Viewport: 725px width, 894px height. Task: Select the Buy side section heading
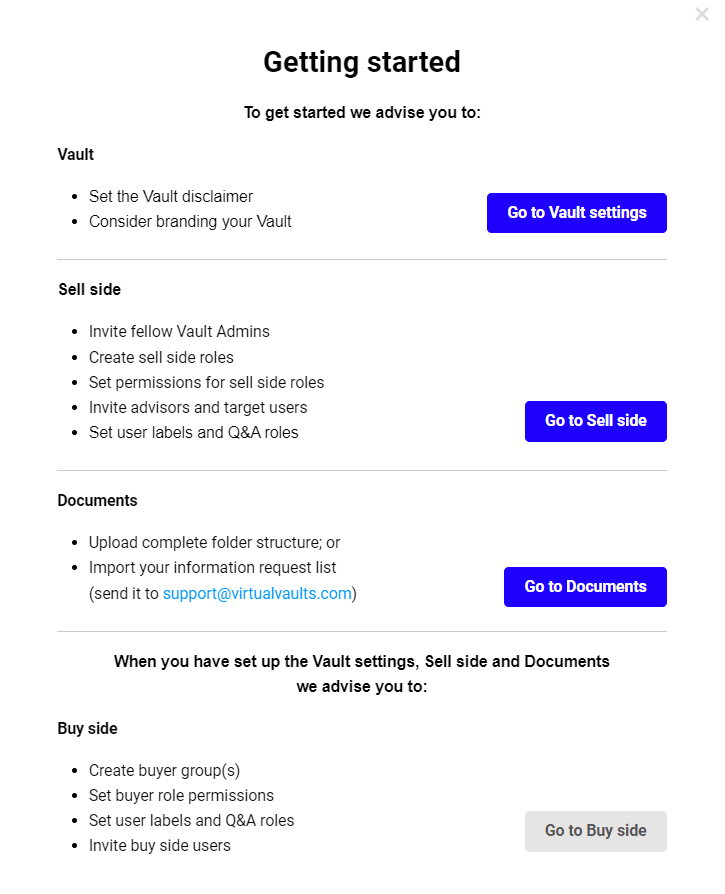coord(87,728)
